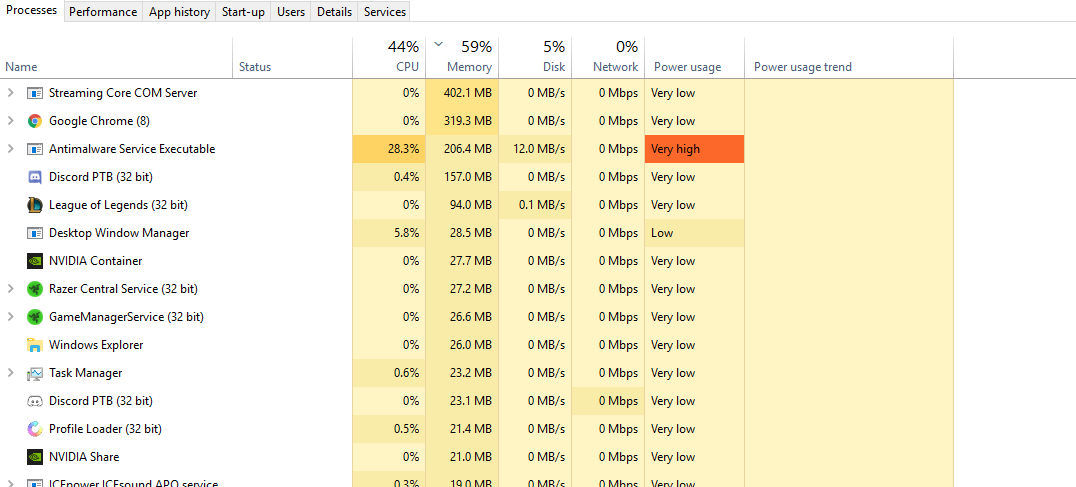
Task: Click the 206.4 MB memory cell
Action: click(x=463, y=149)
